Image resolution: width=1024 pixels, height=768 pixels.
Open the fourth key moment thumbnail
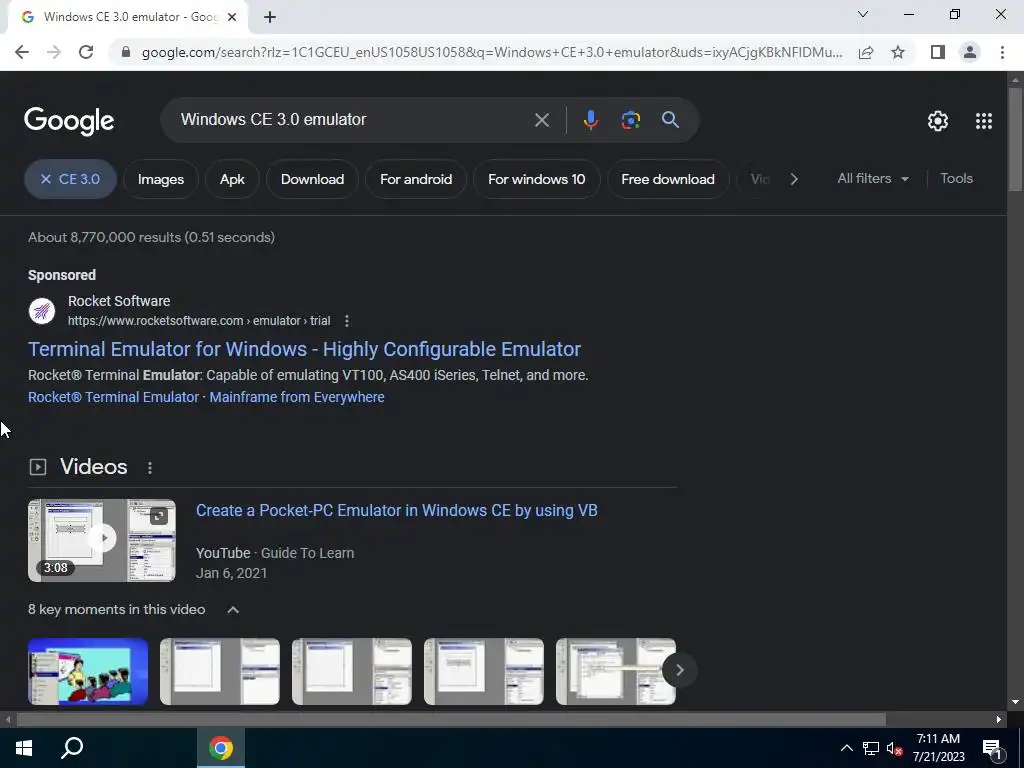pyautogui.click(x=484, y=671)
